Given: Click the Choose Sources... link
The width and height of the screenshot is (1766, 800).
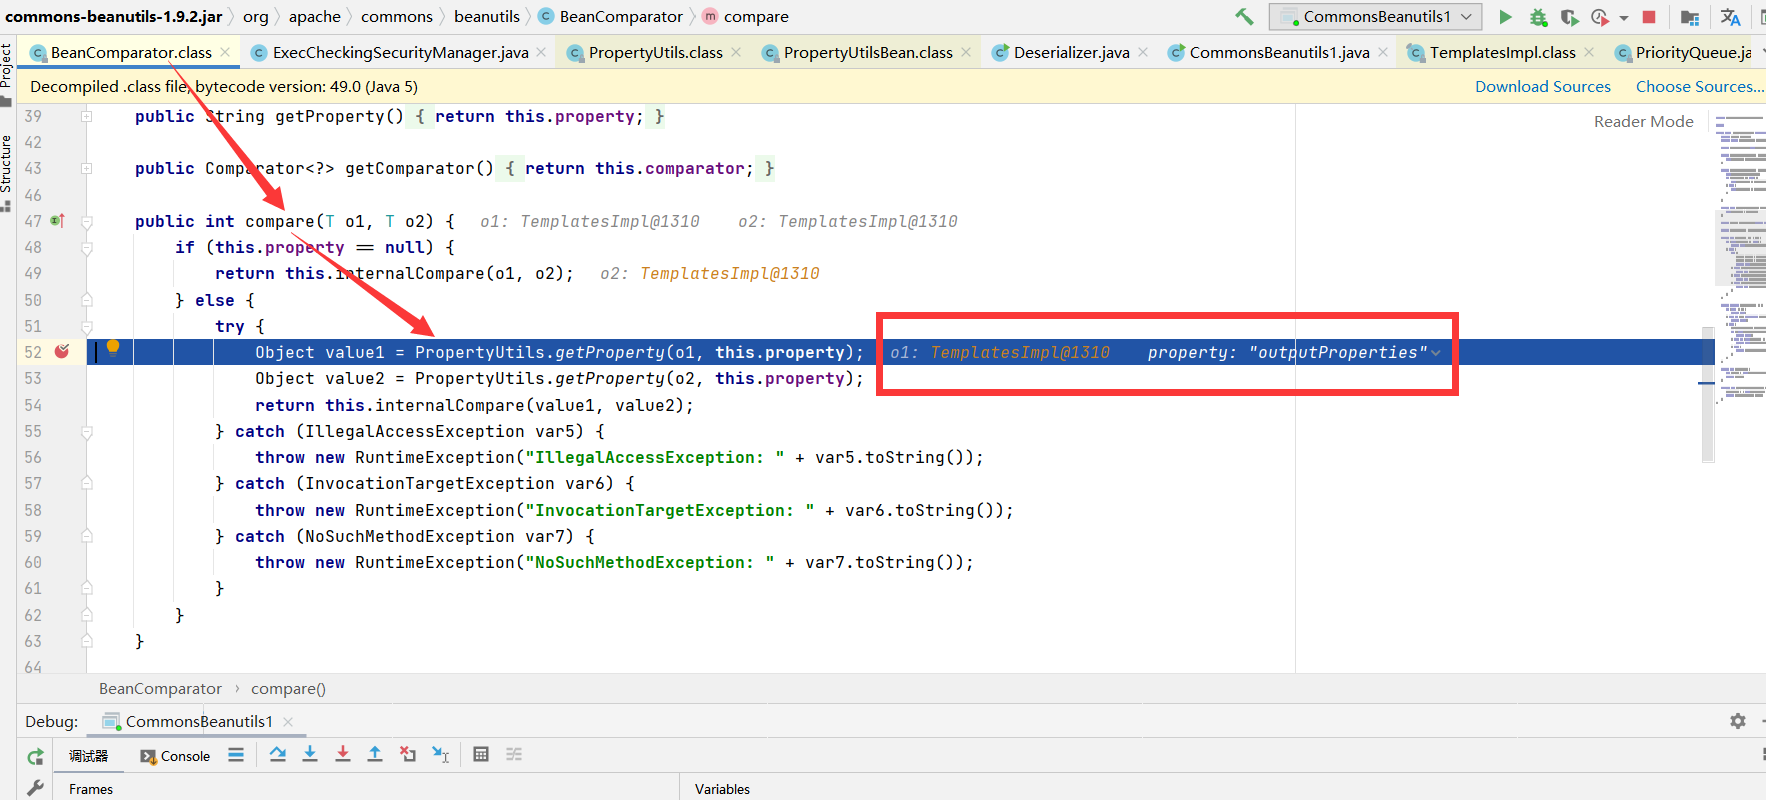Looking at the screenshot, I should coord(1700,87).
